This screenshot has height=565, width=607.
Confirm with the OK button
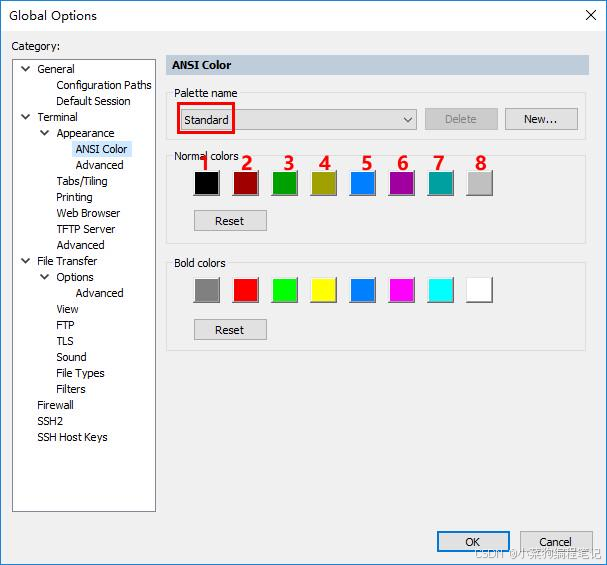click(473, 541)
